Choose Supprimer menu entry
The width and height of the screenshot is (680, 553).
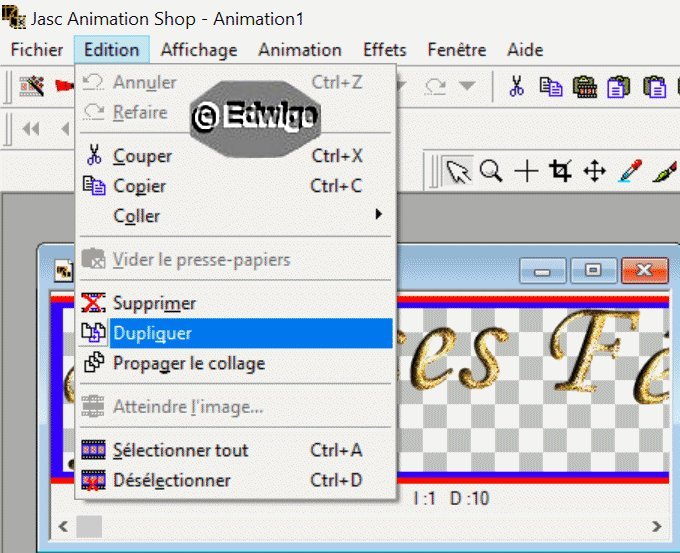236,303
